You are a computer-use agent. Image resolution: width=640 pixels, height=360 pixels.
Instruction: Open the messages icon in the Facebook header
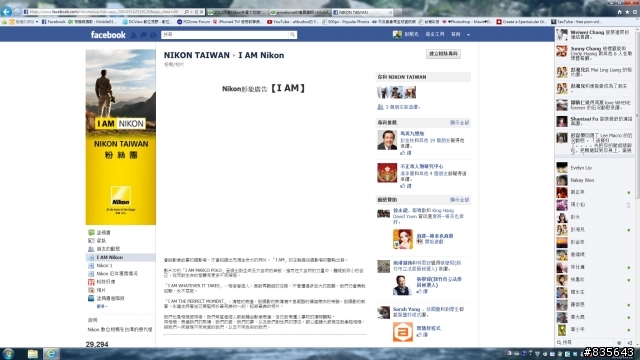(x=143, y=35)
